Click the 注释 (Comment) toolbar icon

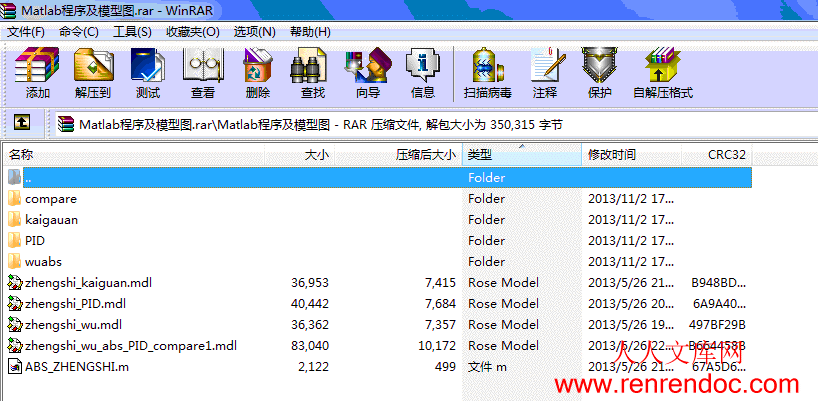click(x=546, y=65)
